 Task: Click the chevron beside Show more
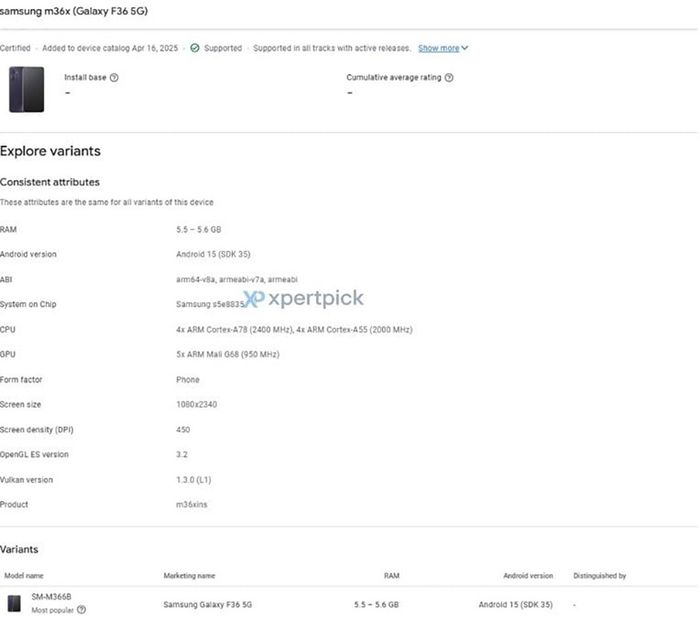tap(465, 48)
